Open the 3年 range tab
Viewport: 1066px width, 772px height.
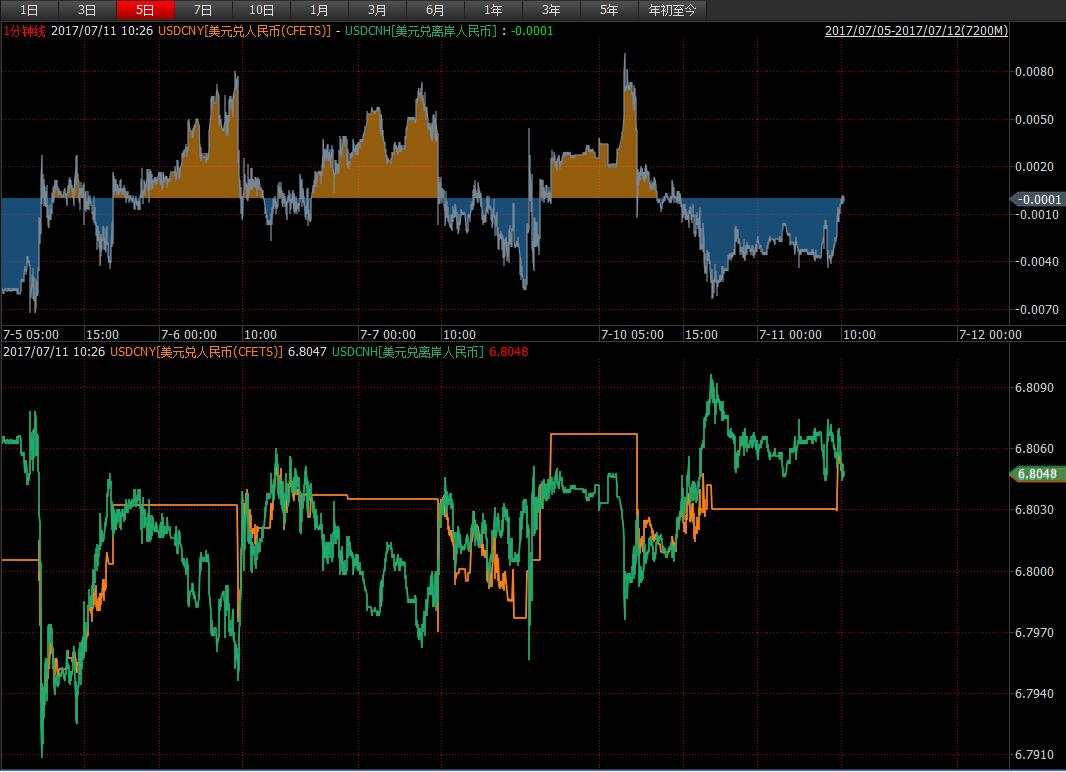[551, 10]
